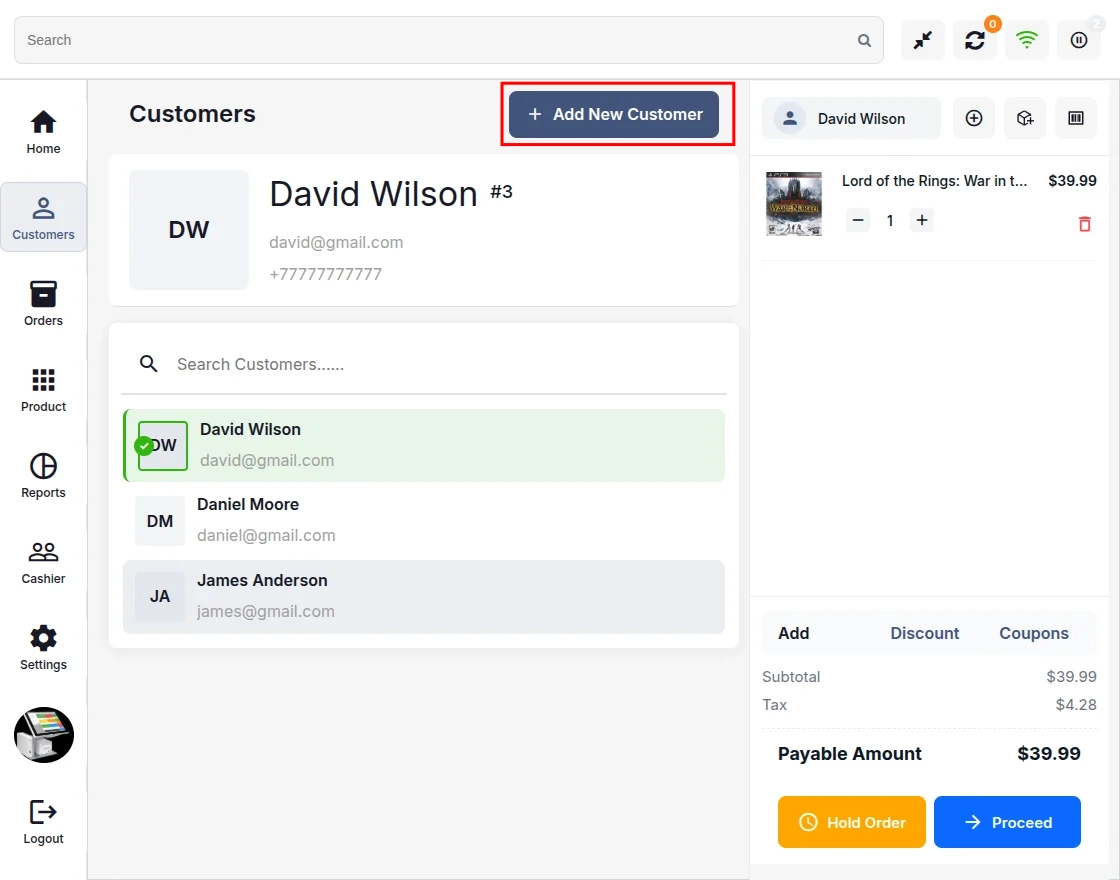Exit fullscreen using the collapse arrows icon
Image resolution: width=1120 pixels, height=880 pixels.
[923, 40]
